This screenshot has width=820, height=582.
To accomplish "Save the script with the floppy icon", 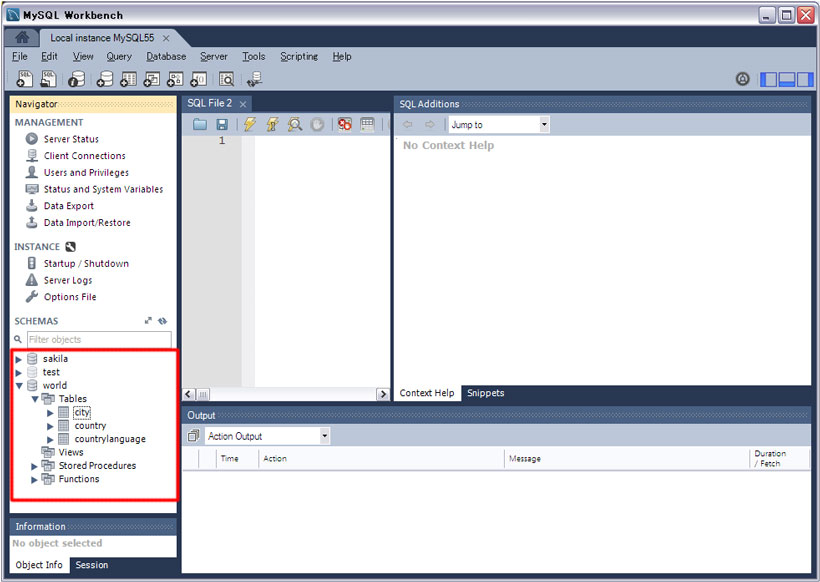I will [222, 124].
